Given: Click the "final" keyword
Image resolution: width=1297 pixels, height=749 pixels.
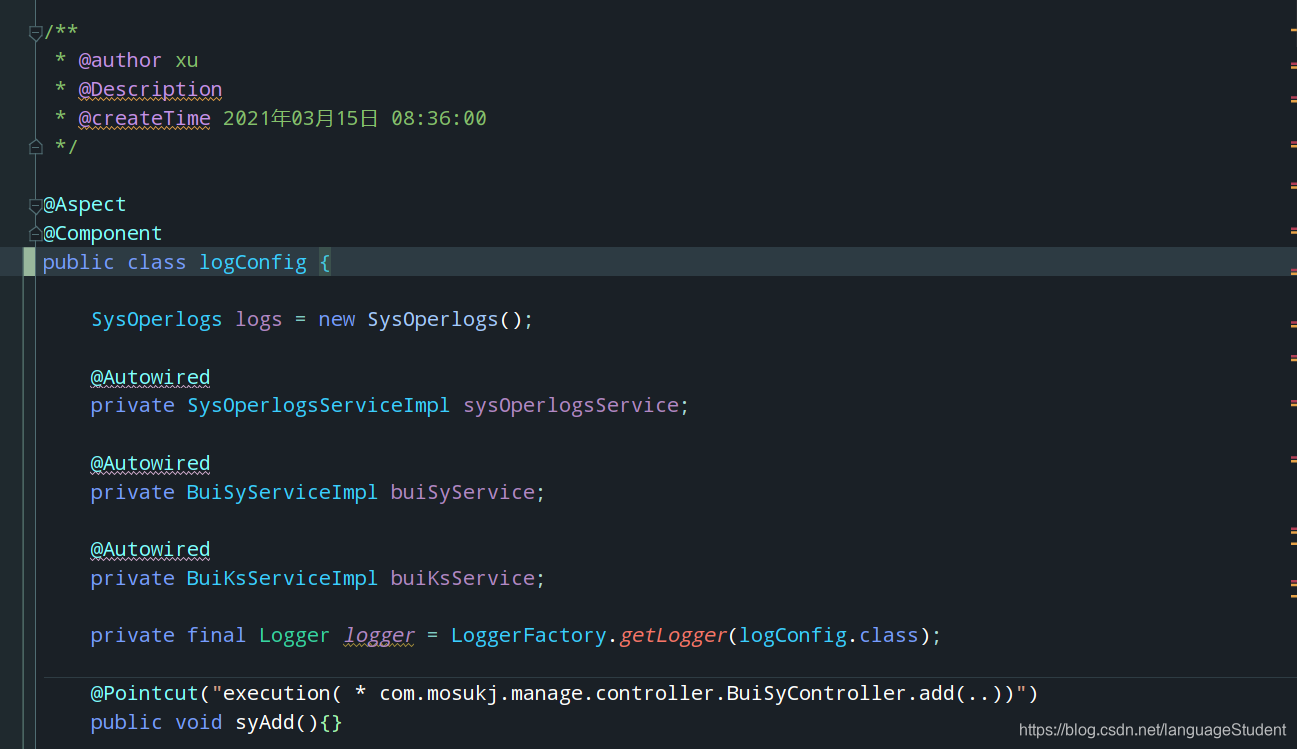Looking at the screenshot, I should coord(217,635).
